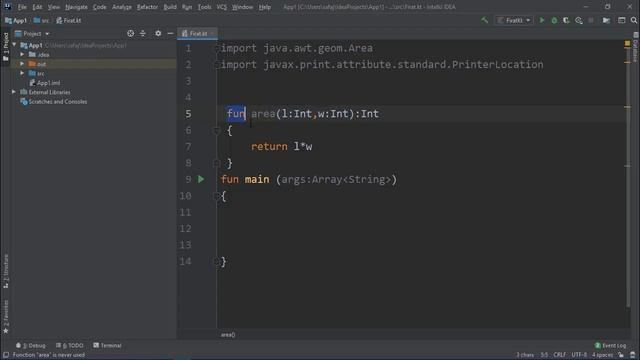Click line number 12 in gutter

[x=185, y=229]
